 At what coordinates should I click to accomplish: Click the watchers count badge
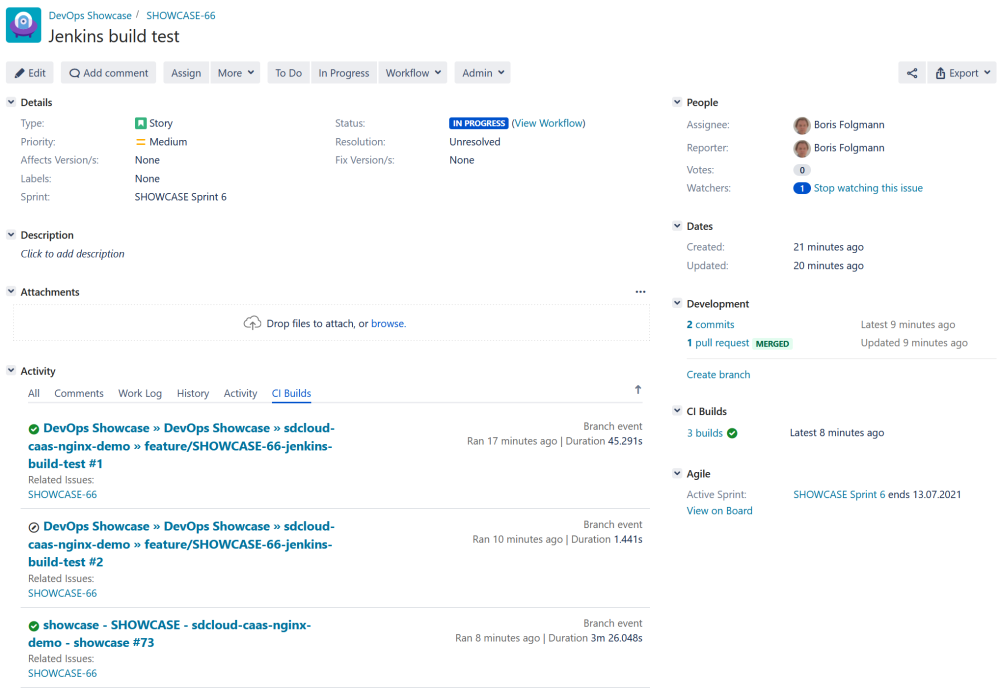[x=802, y=188]
